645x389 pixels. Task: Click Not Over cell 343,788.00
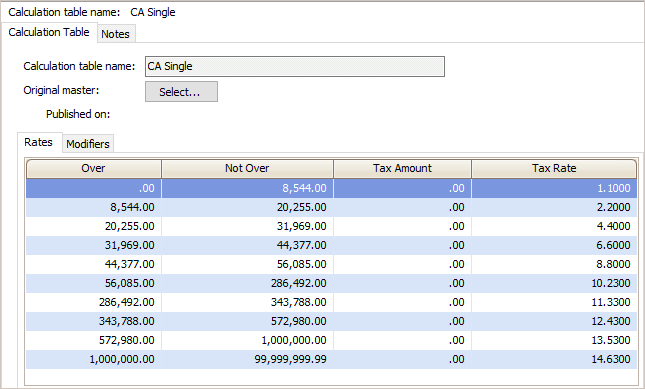247,302
